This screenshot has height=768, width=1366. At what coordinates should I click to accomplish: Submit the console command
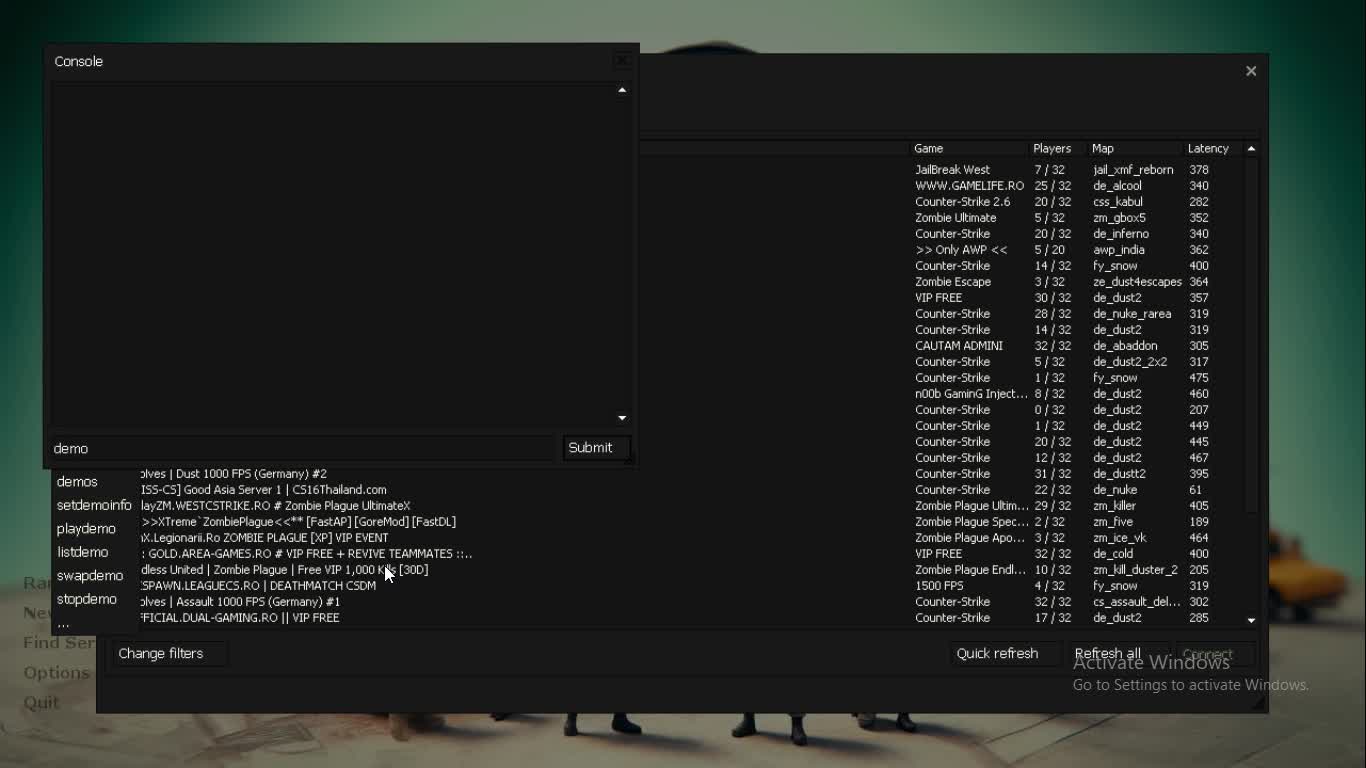[x=596, y=448]
